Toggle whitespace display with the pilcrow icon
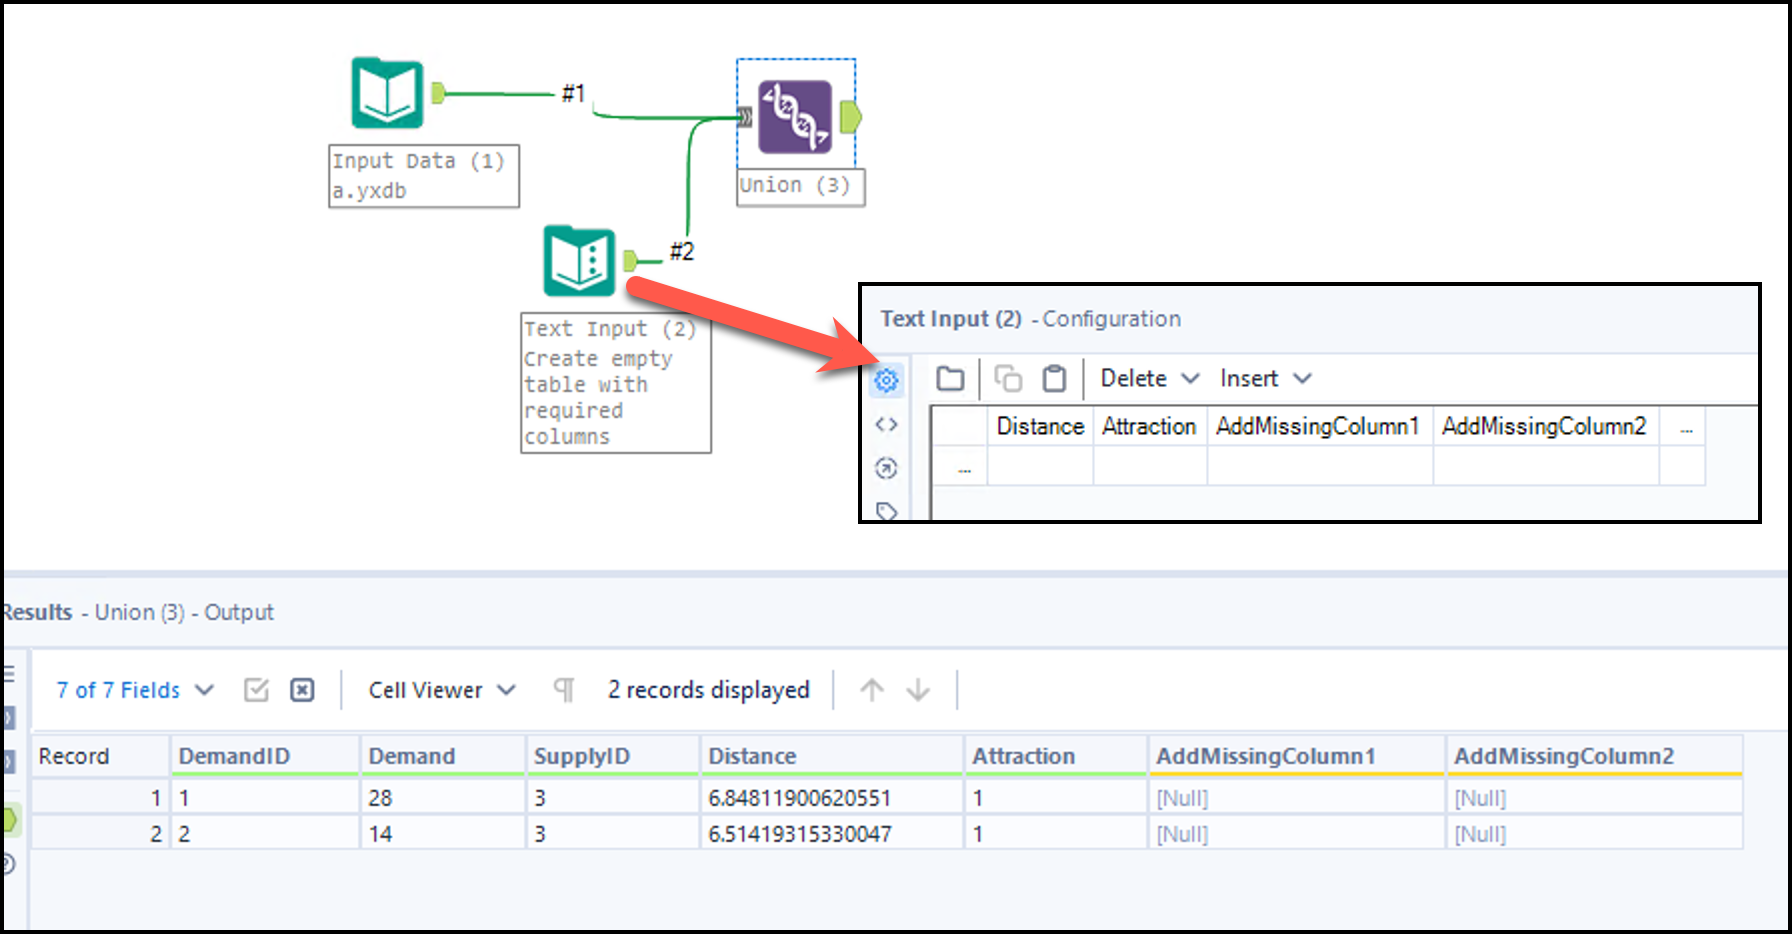1792x934 pixels. (x=564, y=689)
